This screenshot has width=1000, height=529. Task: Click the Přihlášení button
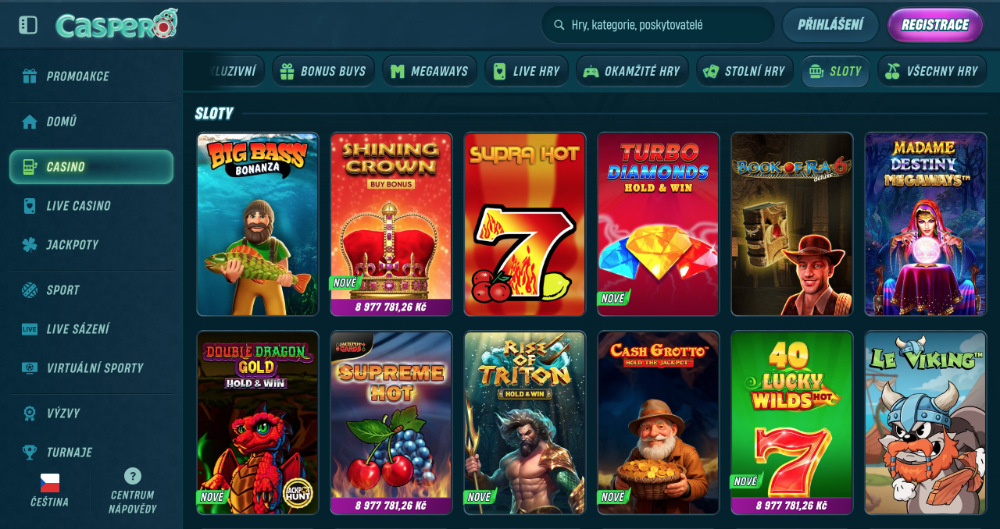(x=830, y=25)
